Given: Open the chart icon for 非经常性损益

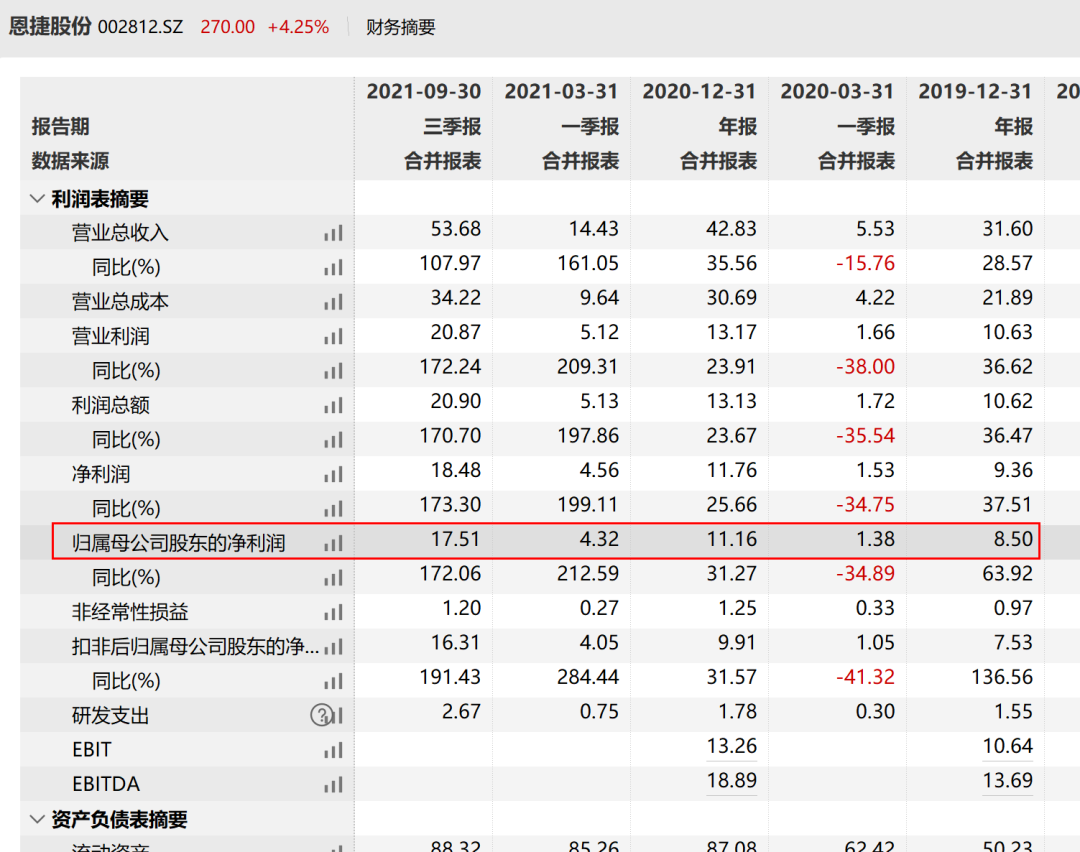Looking at the screenshot, I should [x=333, y=612].
